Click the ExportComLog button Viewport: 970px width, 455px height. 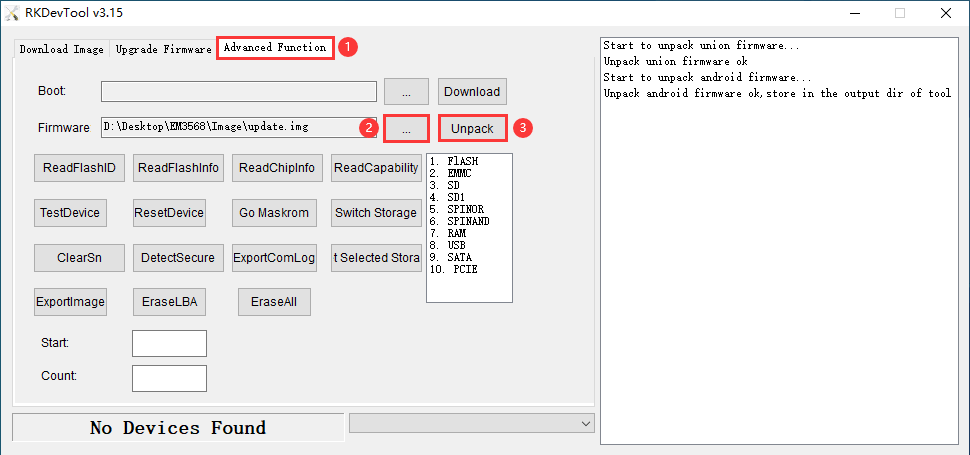274,257
